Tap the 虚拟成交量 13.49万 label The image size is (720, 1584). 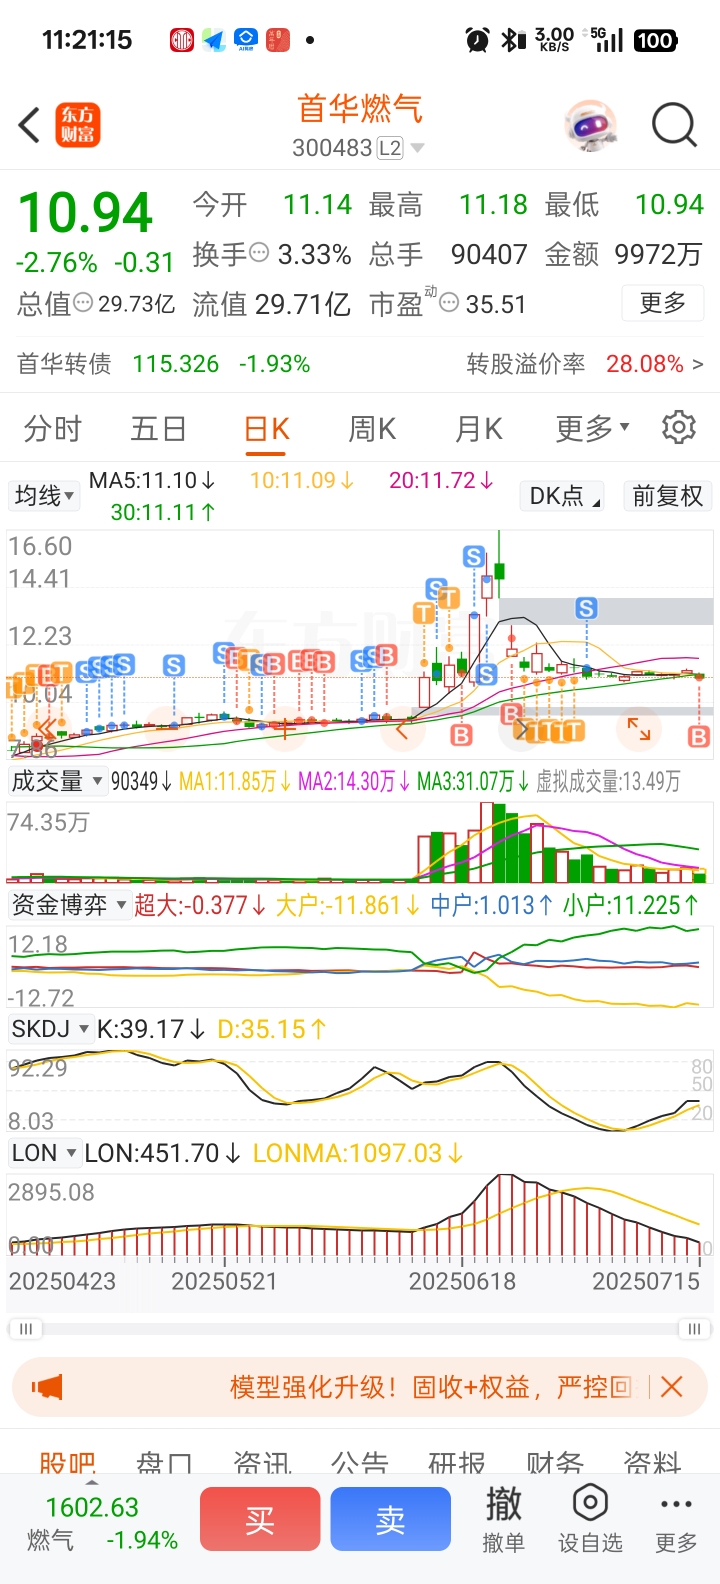(608, 781)
